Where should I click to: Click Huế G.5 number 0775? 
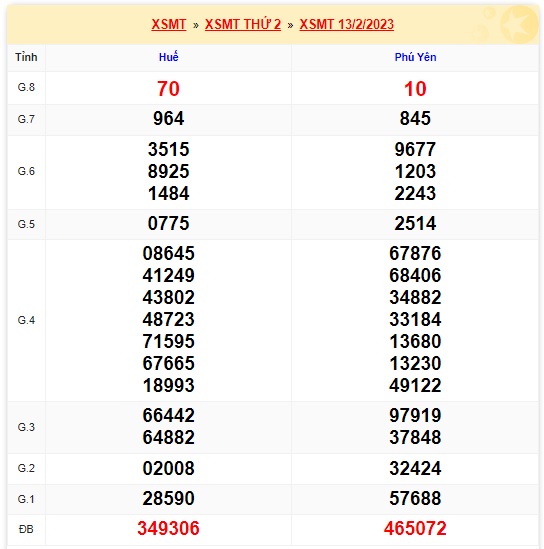[x=168, y=224]
